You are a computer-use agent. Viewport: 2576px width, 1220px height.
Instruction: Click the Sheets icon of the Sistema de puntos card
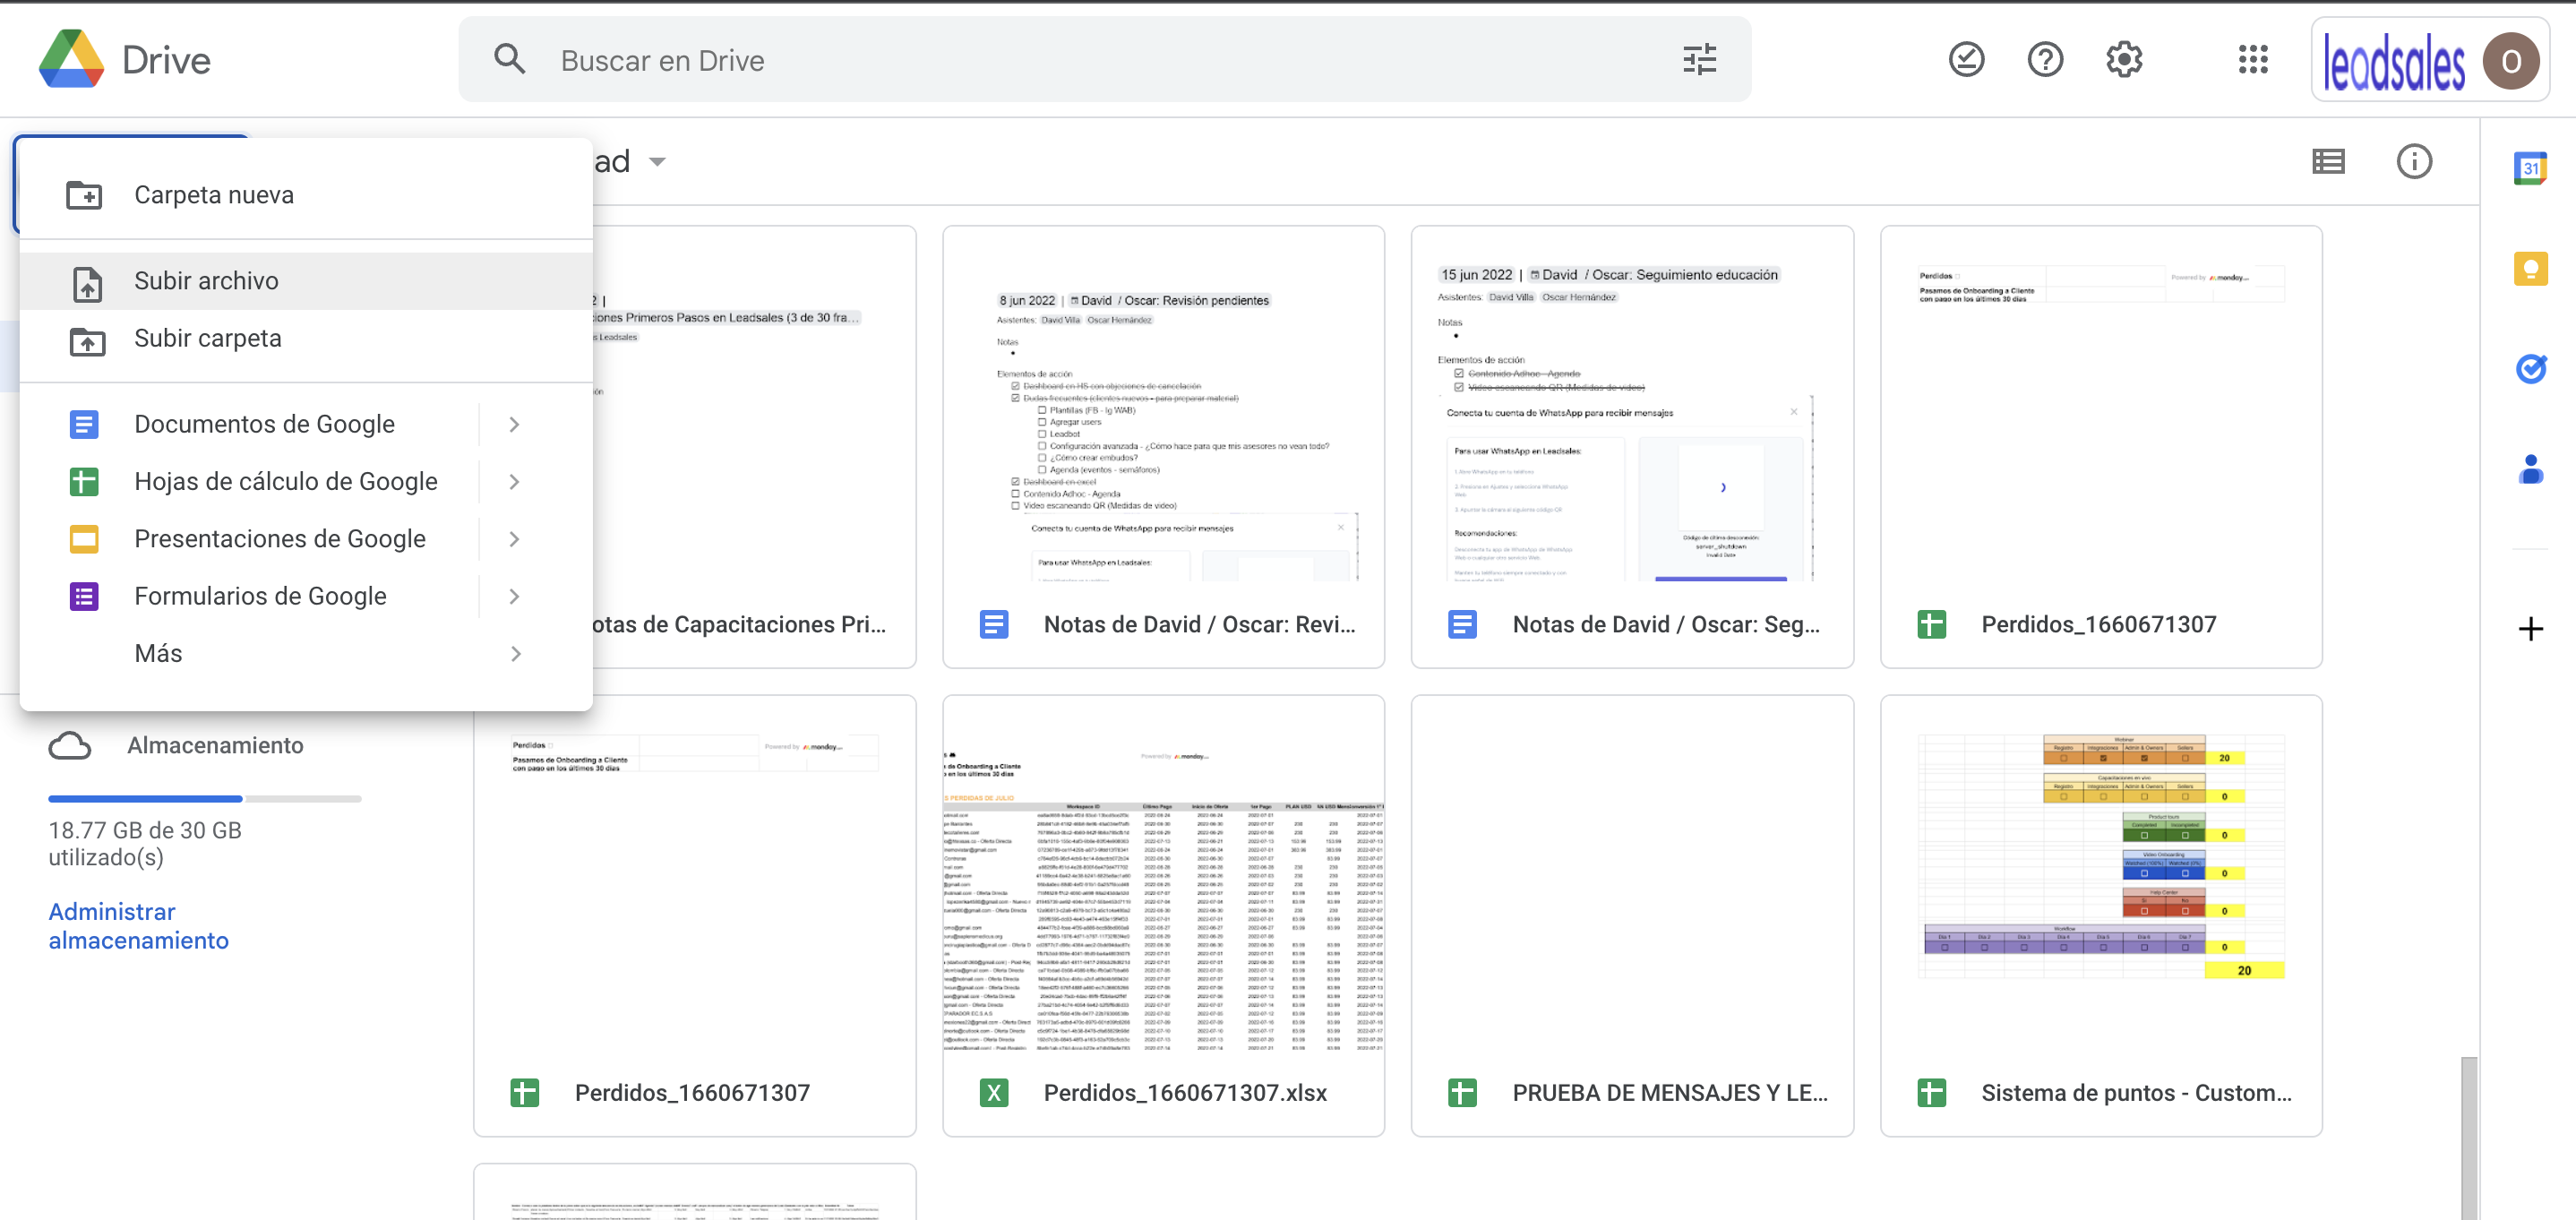coord(1931,1093)
